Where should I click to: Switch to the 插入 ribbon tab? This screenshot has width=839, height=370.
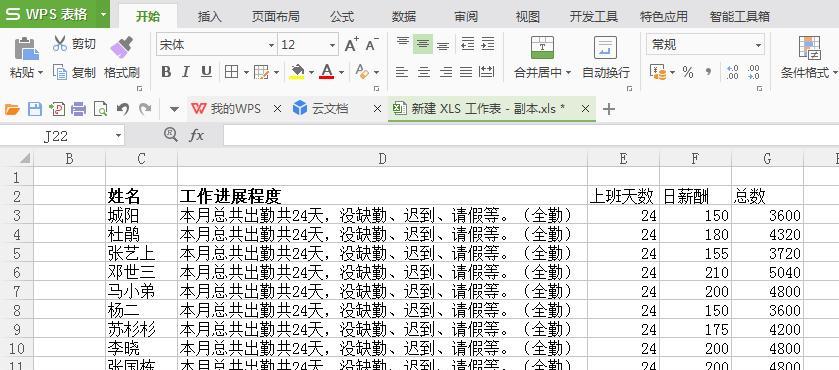(209, 17)
